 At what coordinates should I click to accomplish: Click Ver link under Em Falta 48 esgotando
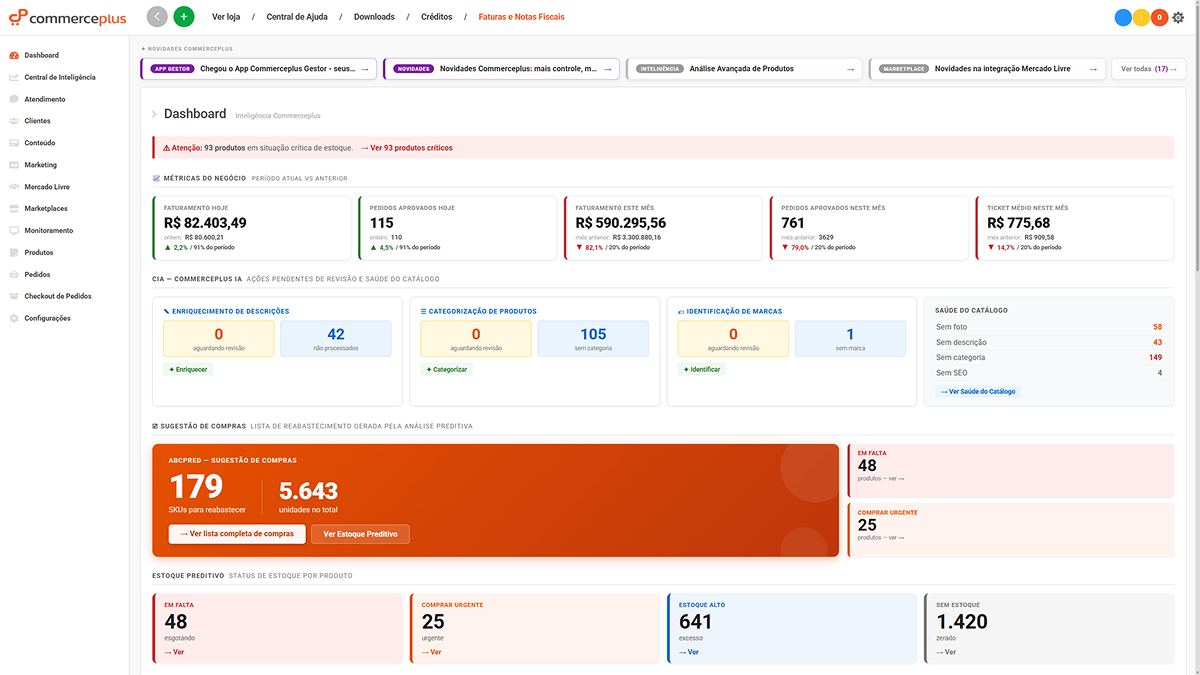click(174, 652)
